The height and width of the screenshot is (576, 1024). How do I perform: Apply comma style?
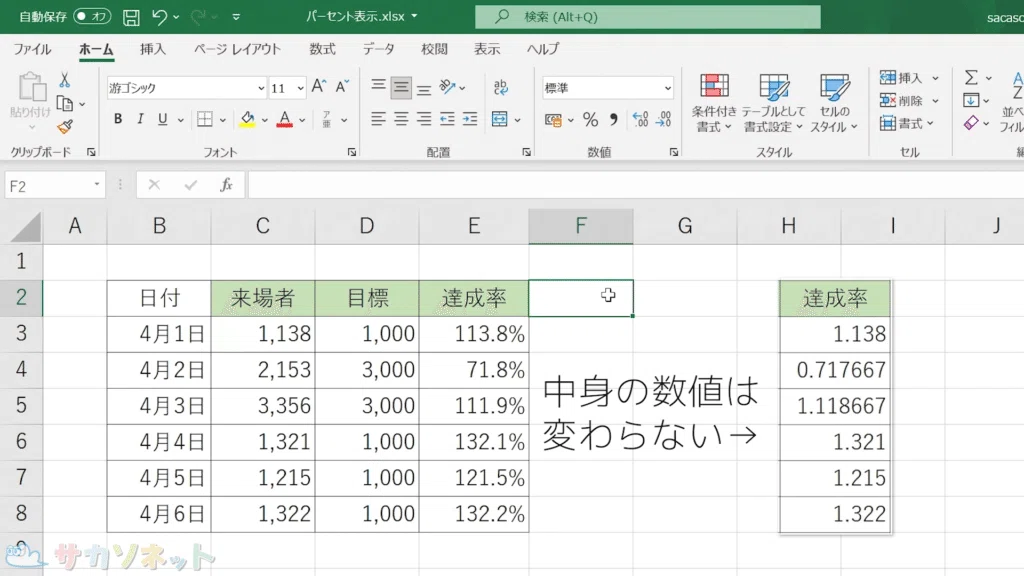(613, 120)
